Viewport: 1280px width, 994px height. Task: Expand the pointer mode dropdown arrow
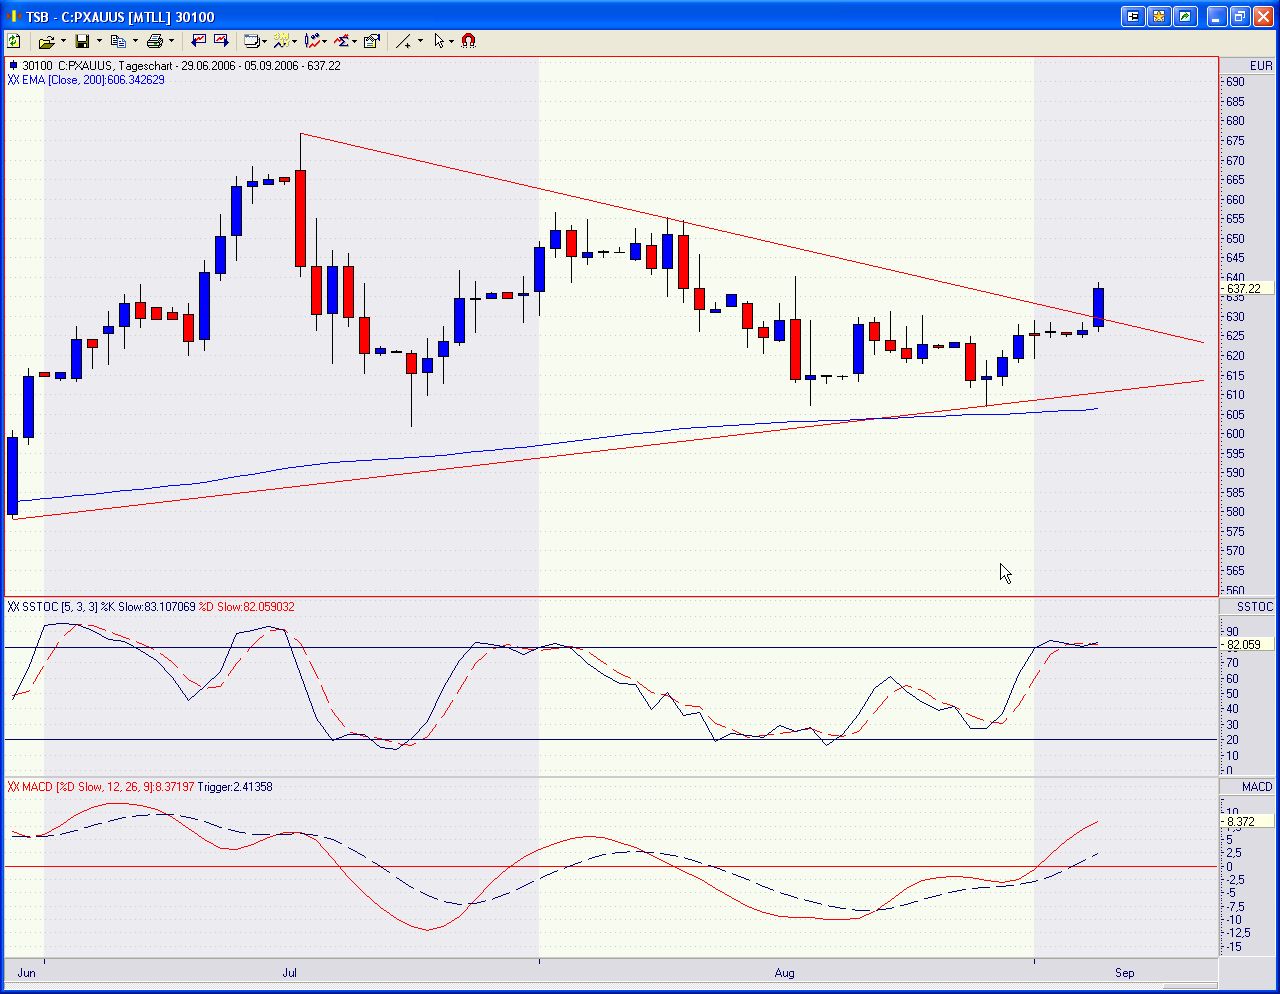(452, 41)
